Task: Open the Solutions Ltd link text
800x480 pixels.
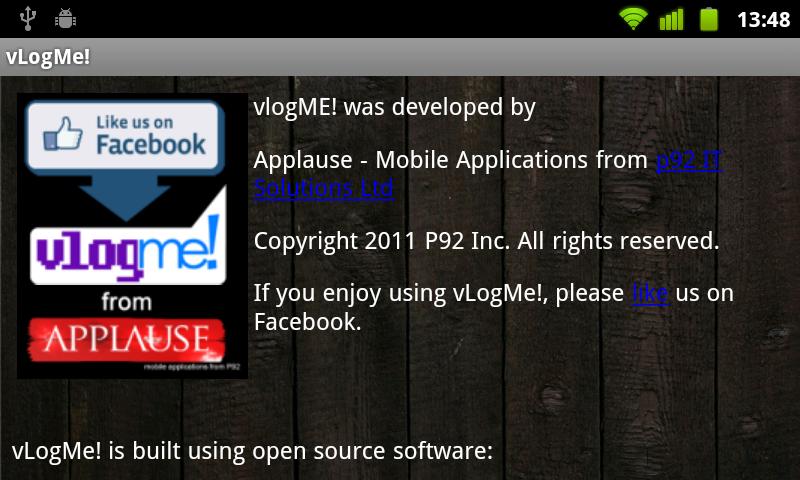Action: click(323, 188)
